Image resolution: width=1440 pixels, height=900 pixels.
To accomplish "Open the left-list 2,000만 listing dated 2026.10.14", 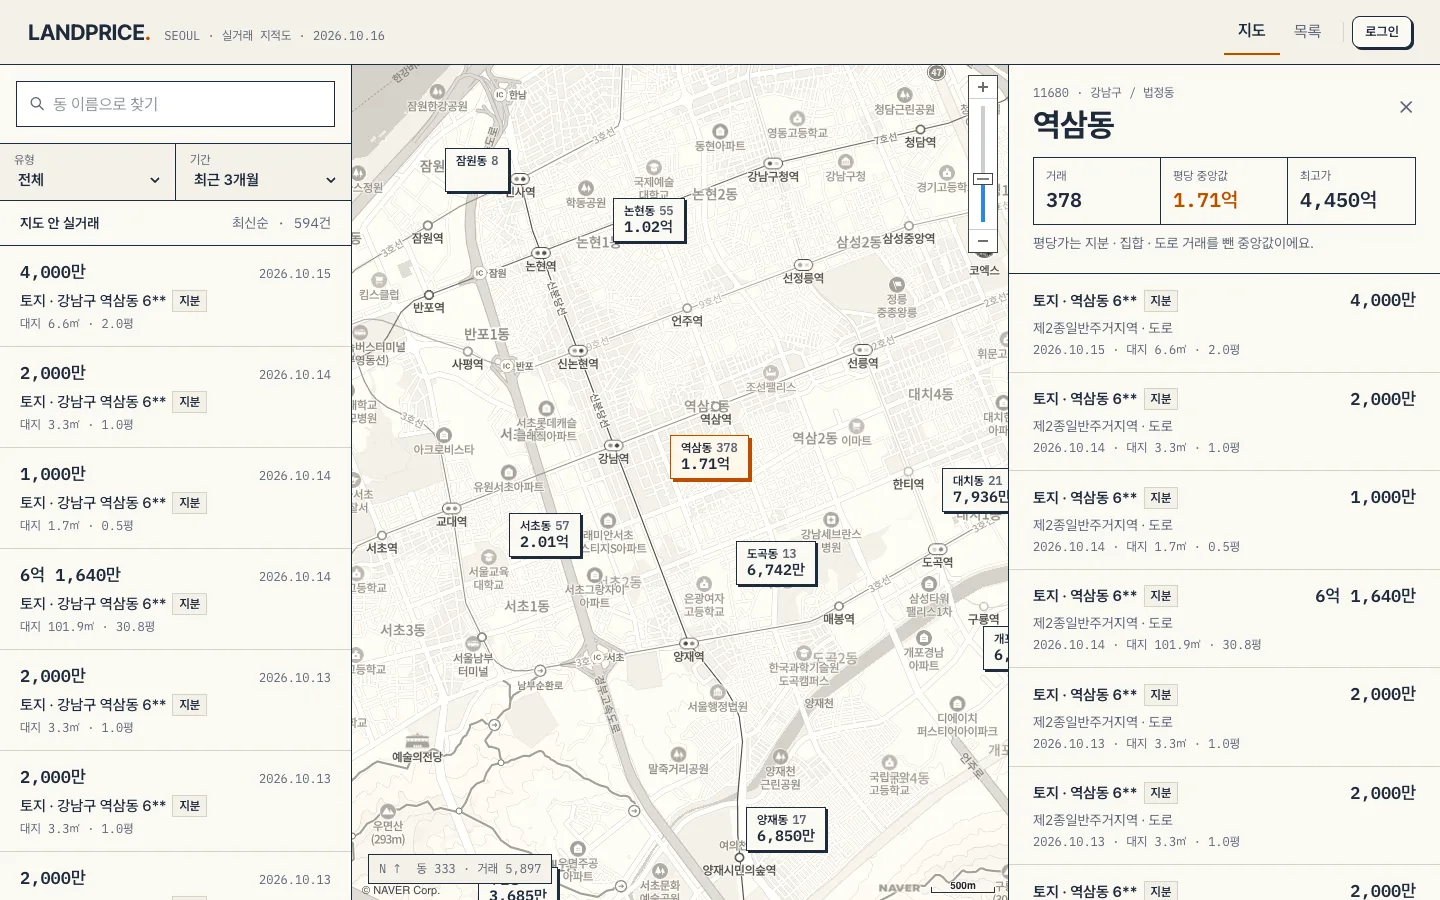I will pyautogui.click(x=175, y=398).
